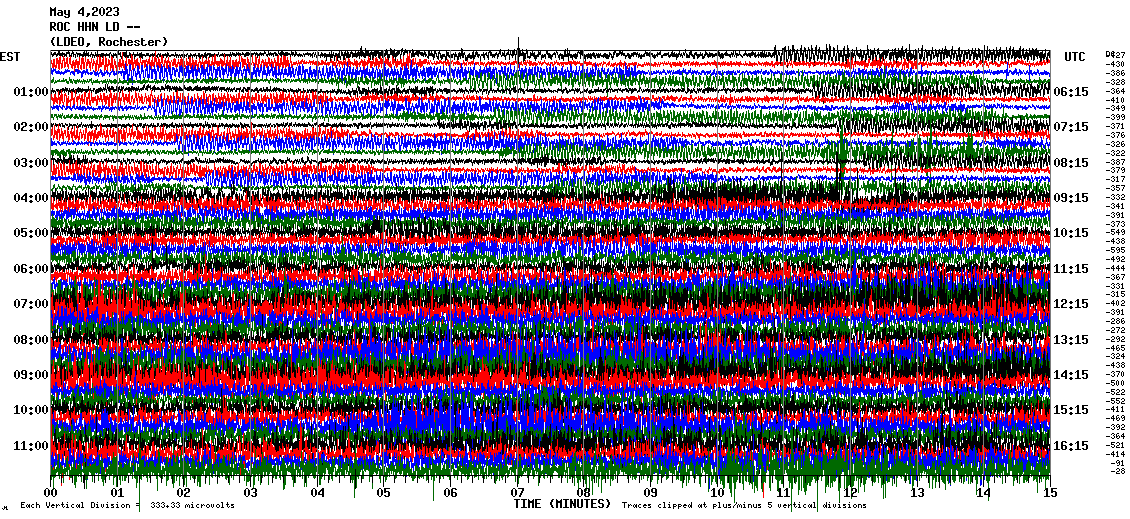Click the EST timezone label
The width and height of the screenshot is (1130, 519).
click(x=10, y=57)
